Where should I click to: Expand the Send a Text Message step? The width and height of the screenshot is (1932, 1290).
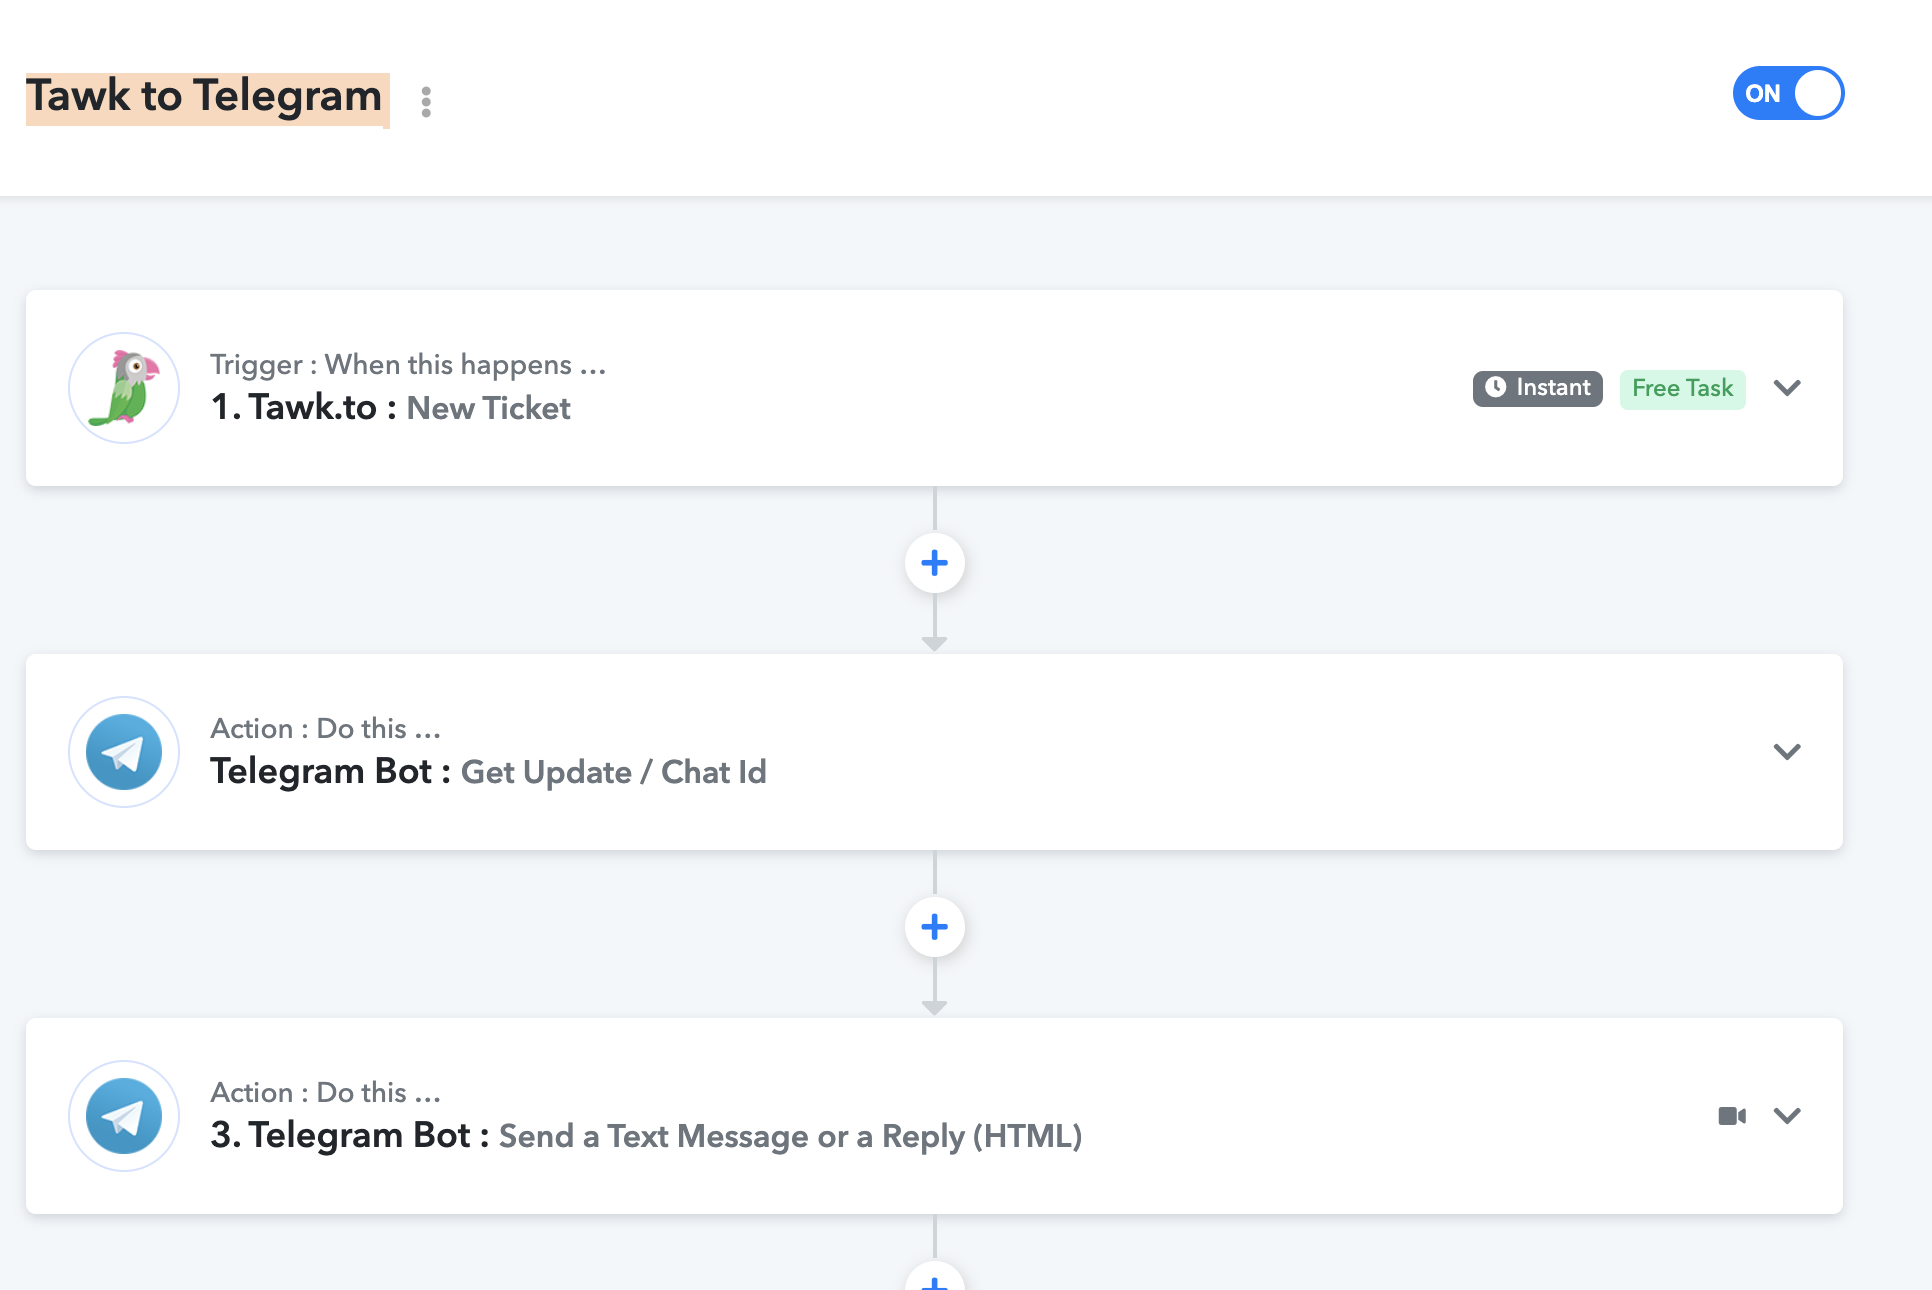1787,1116
